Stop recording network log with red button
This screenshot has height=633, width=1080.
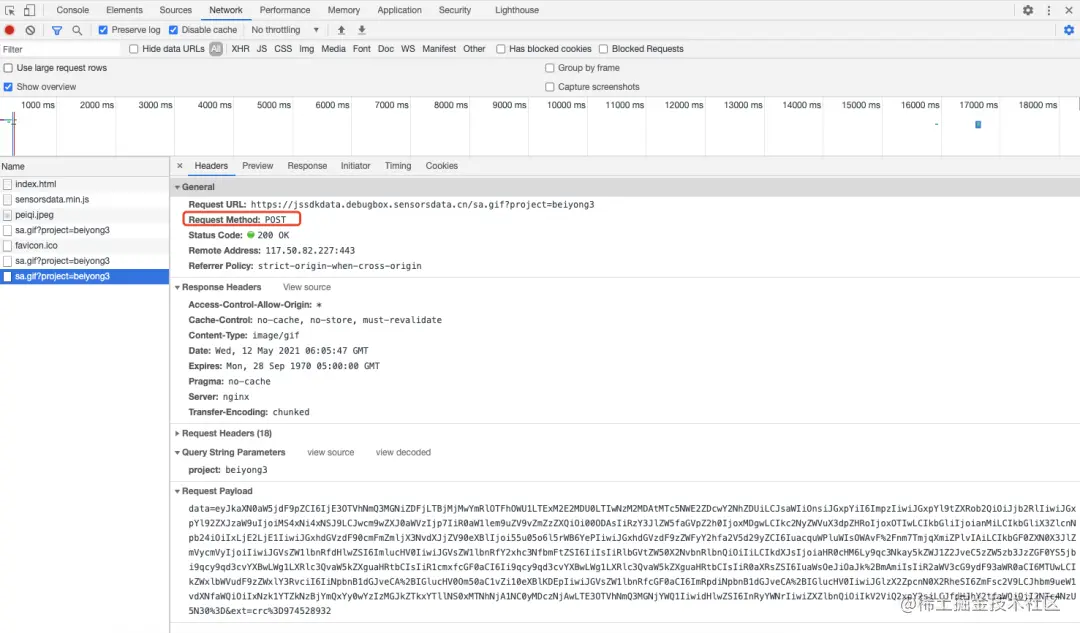click(10, 30)
